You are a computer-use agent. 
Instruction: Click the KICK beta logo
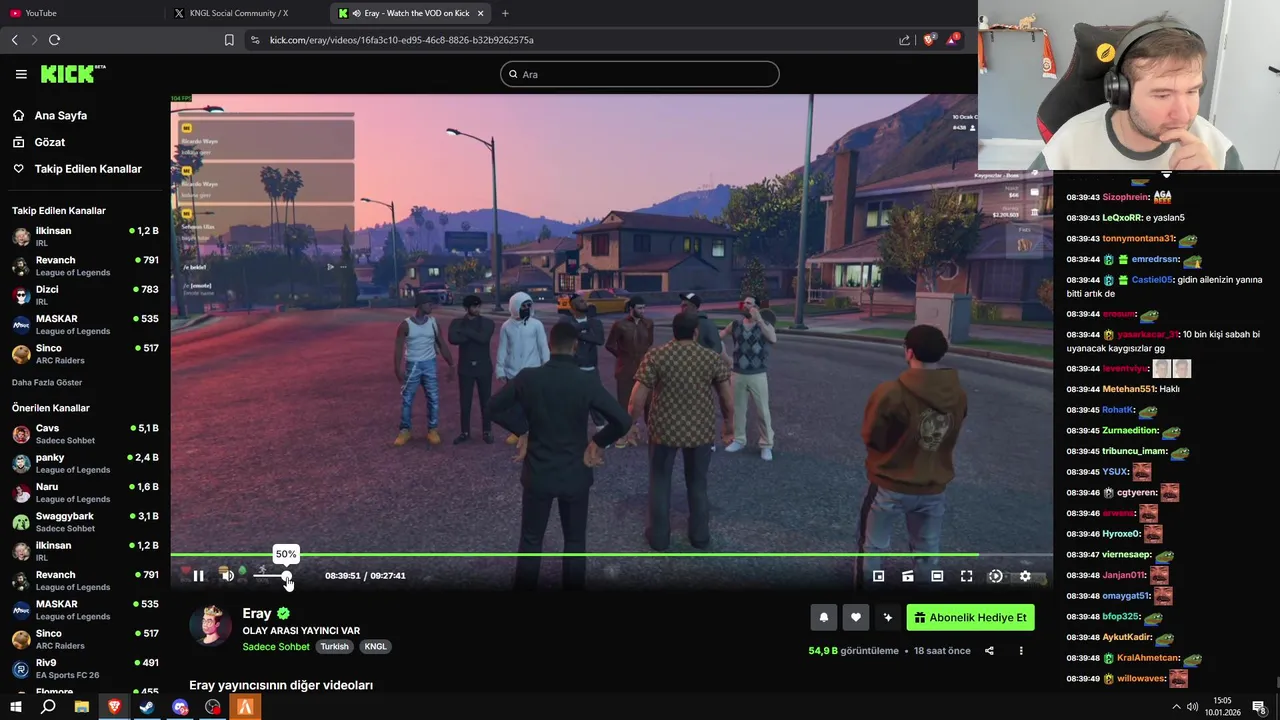tap(73, 74)
